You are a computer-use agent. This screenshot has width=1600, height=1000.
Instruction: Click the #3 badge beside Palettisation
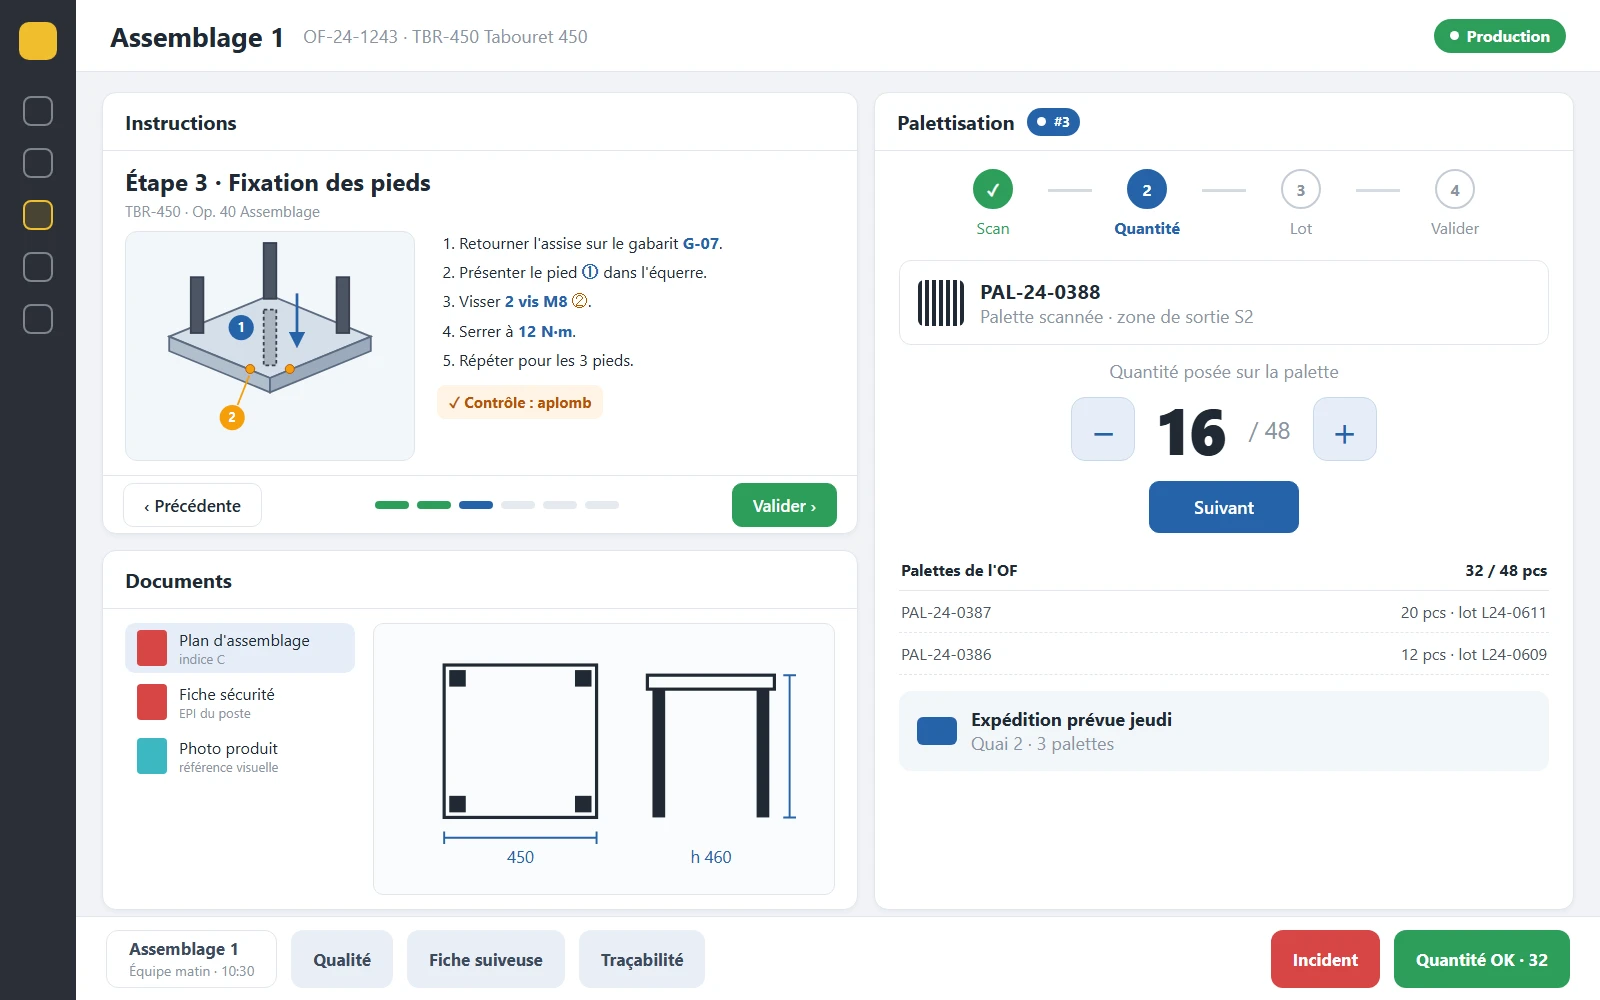point(1054,122)
